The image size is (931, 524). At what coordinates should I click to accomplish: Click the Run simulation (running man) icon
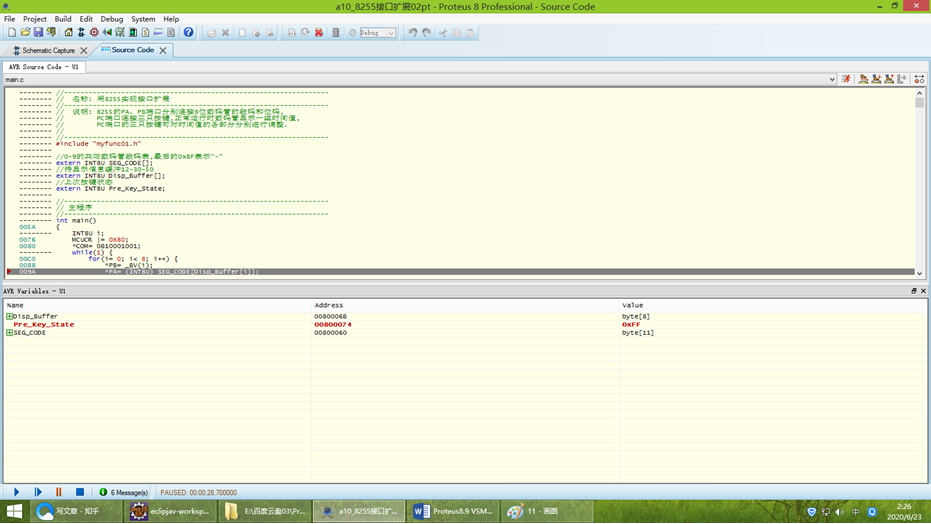846,79
